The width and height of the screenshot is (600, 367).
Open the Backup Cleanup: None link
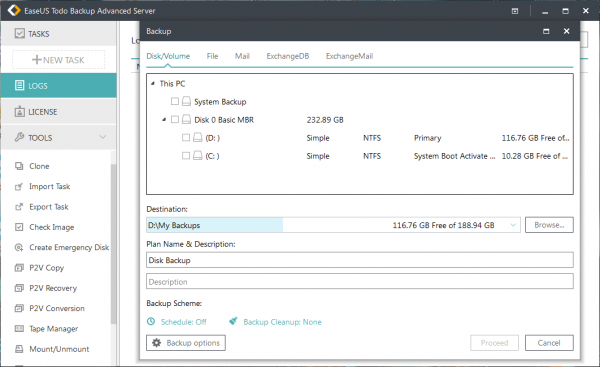282,322
